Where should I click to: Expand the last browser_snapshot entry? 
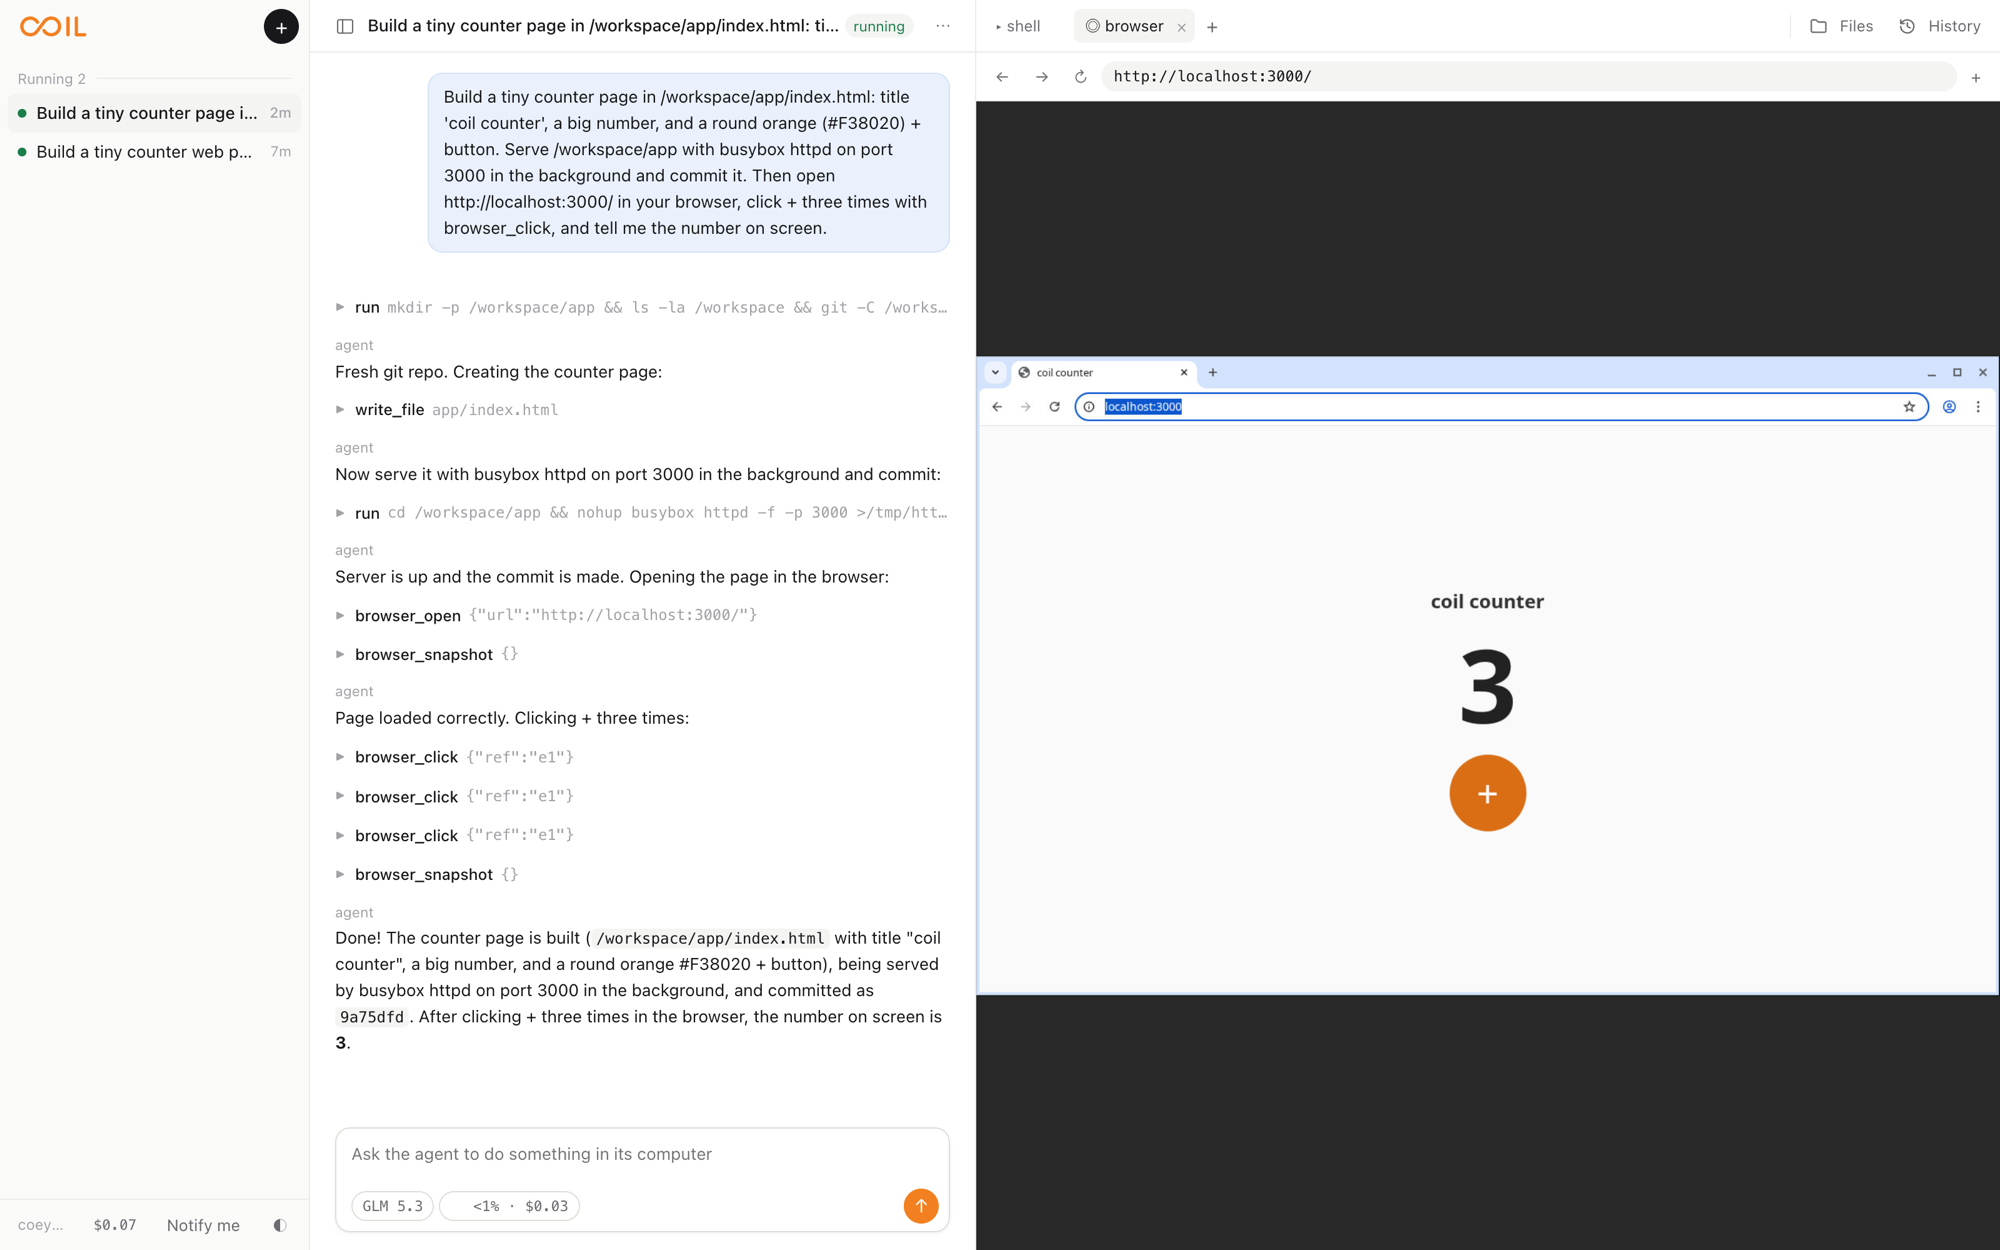pyautogui.click(x=427, y=875)
